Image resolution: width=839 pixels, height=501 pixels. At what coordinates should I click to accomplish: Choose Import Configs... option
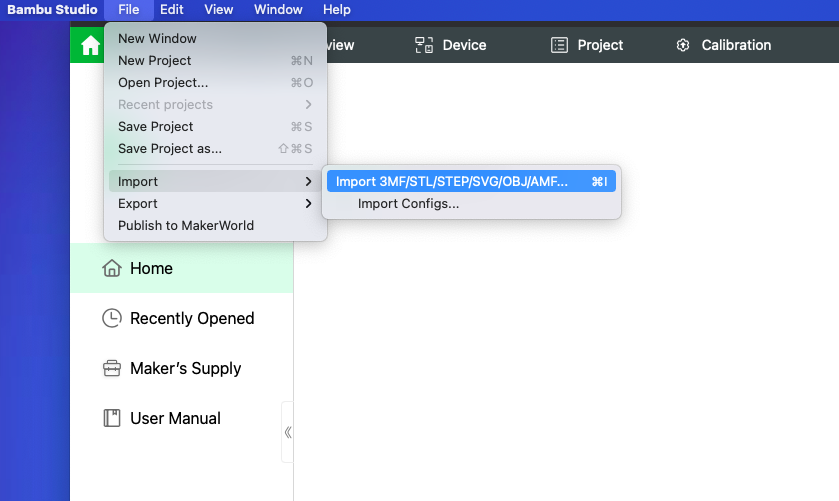click(x=471, y=203)
